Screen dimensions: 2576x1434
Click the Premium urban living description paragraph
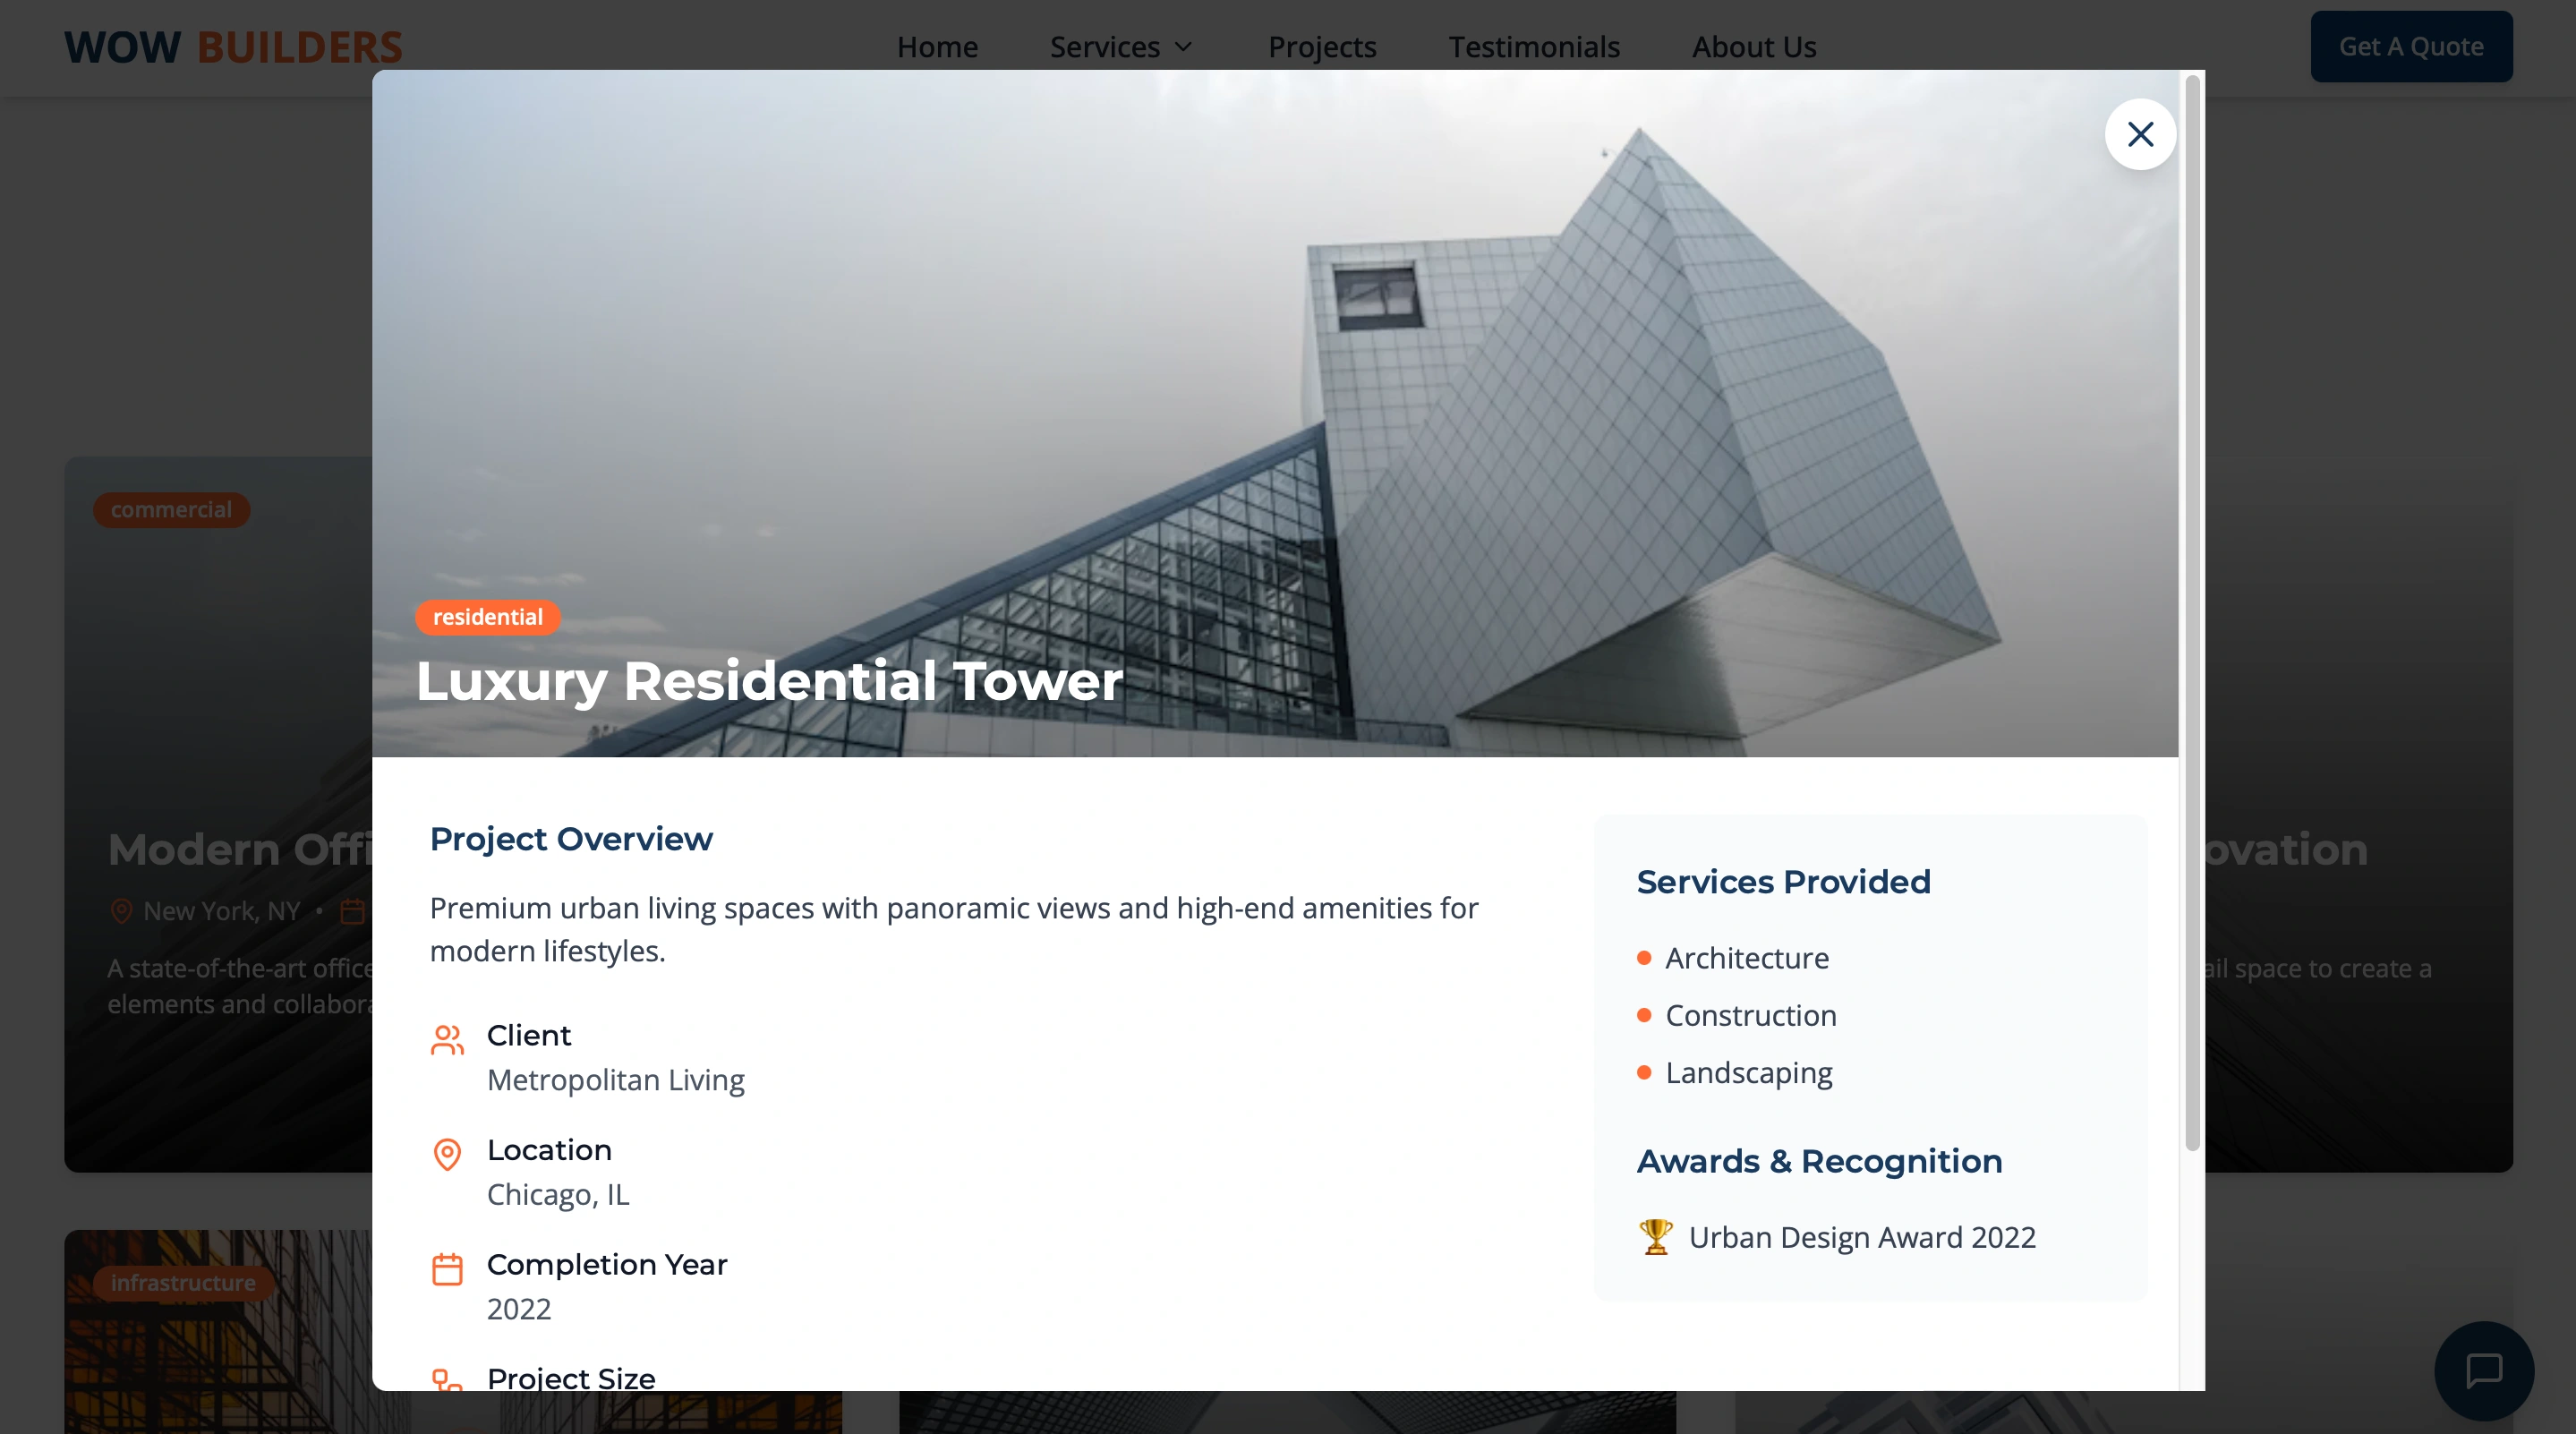point(954,929)
